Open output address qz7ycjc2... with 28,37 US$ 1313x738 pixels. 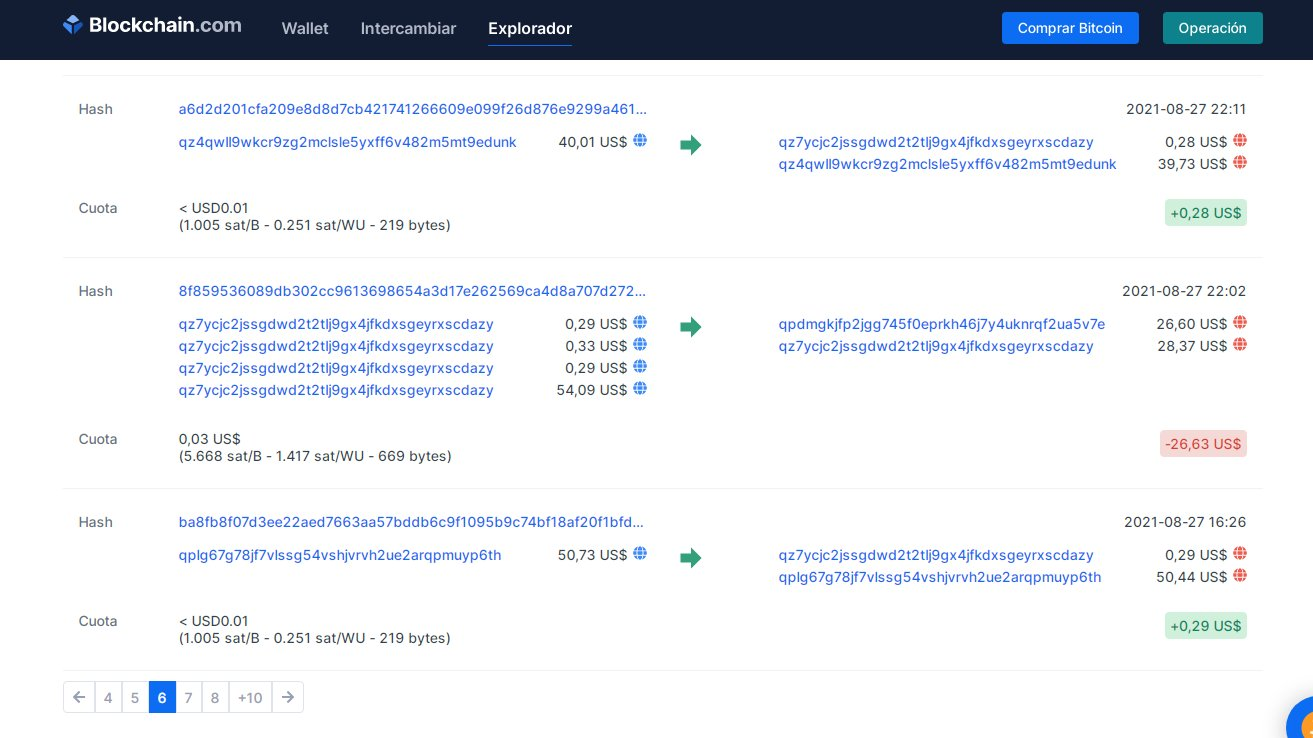[936, 346]
